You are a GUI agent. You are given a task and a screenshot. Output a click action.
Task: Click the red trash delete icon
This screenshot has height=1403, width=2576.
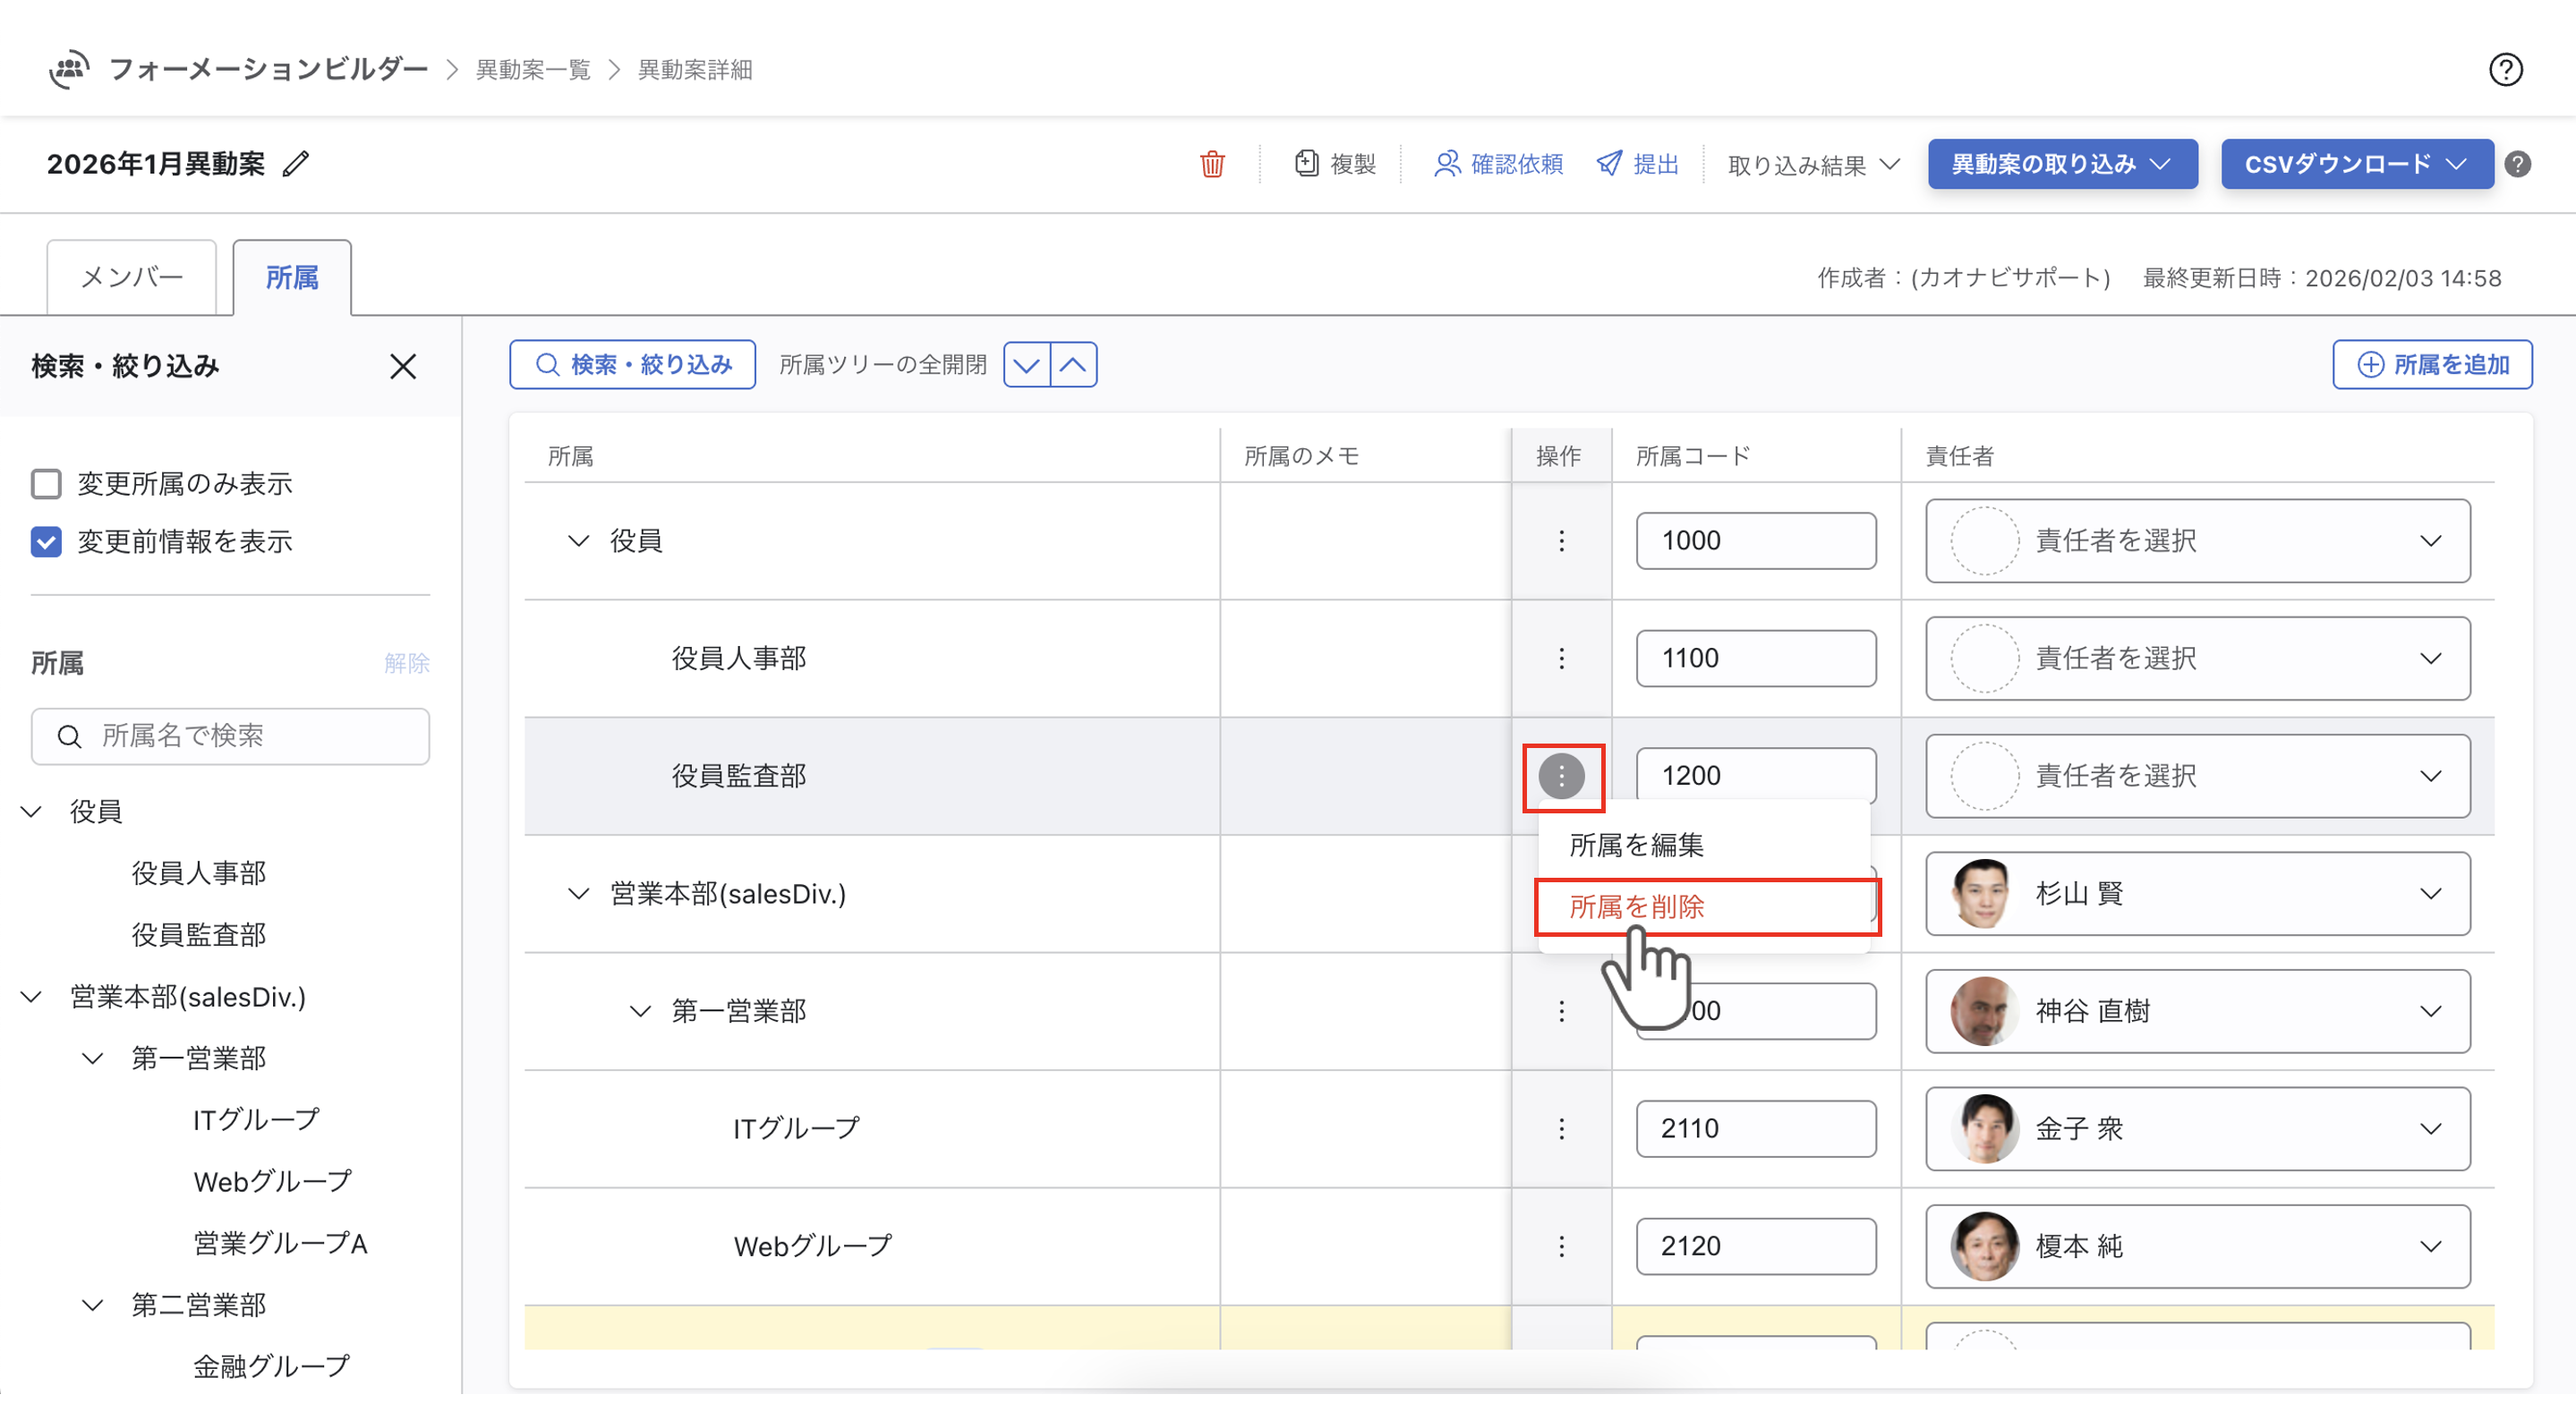pyautogui.click(x=1212, y=164)
